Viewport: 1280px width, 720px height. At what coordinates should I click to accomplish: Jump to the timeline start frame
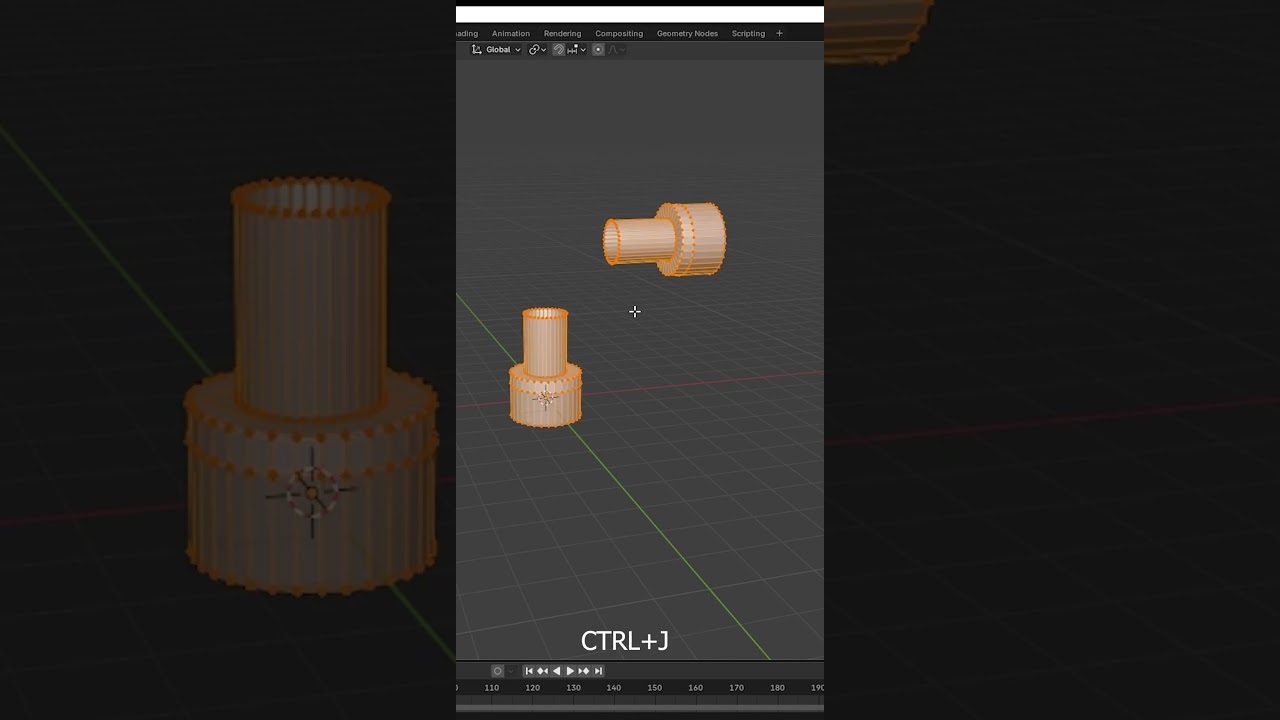coord(529,671)
